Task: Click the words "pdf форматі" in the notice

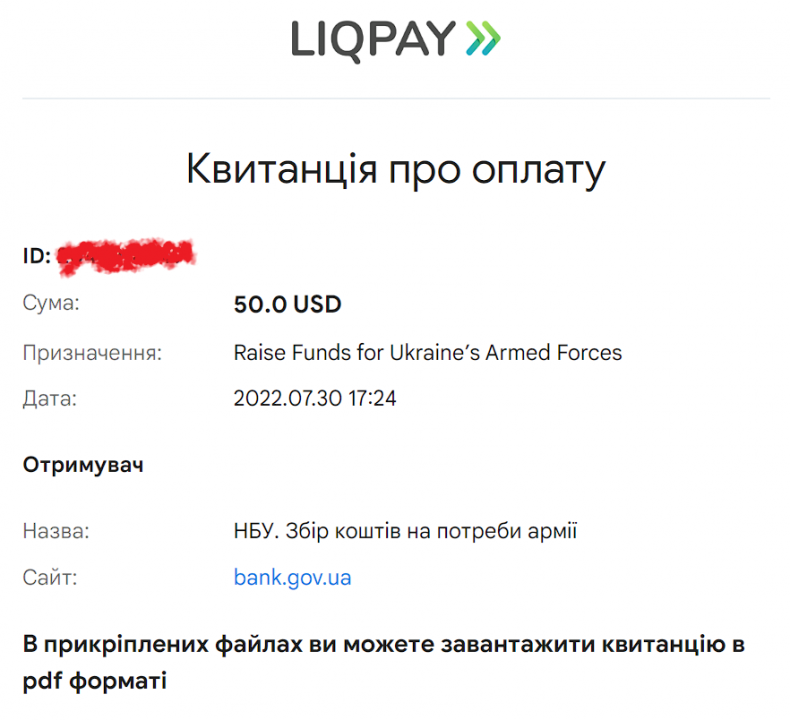Action: click(x=94, y=682)
